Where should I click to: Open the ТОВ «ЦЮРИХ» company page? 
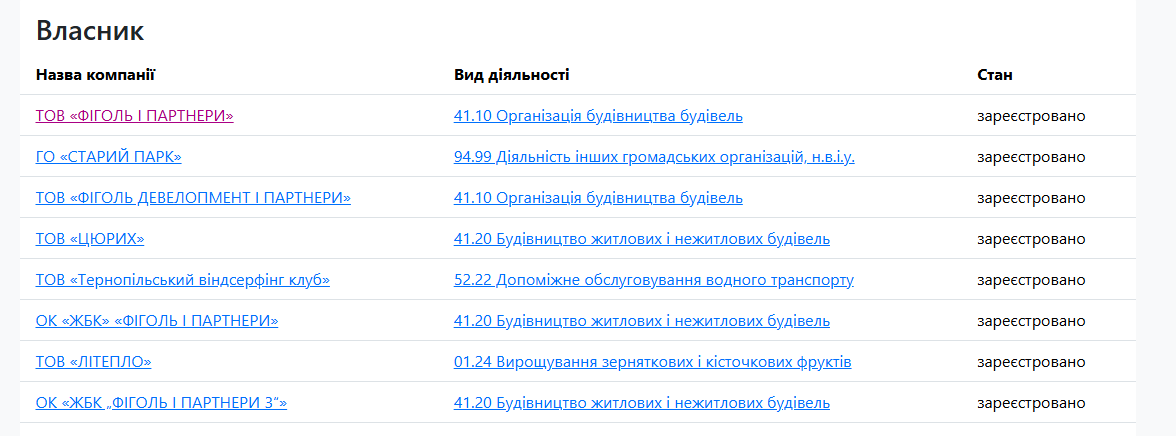click(90, 239)
